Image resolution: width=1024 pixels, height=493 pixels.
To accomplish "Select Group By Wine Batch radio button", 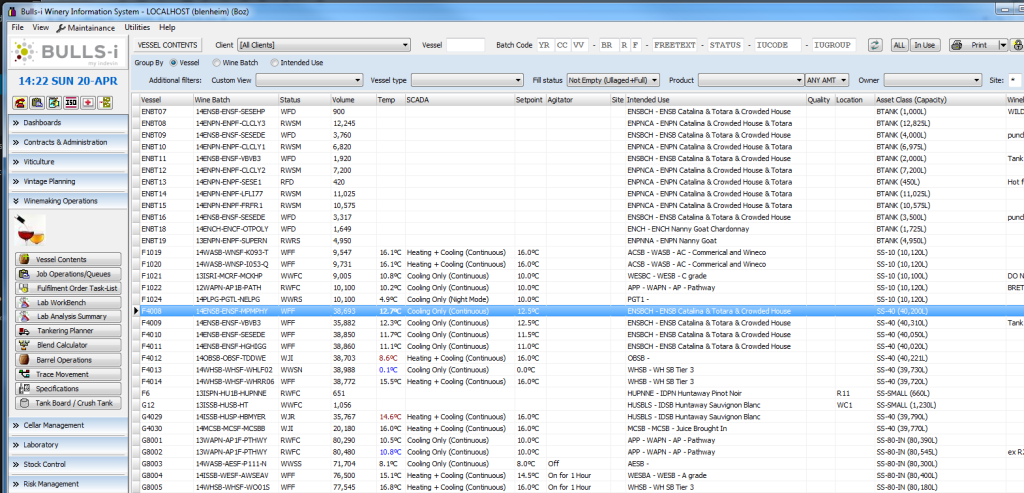I will pos(216,63).
